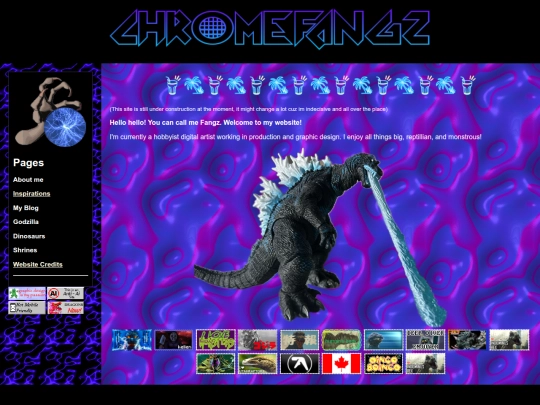Click the 'graphic design is my passion' badge
Screen dimensions: 540x405
27,293
